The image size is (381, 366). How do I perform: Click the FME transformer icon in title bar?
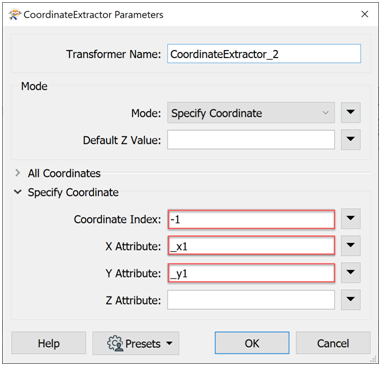pyautogui.click(x=15, y=15)
